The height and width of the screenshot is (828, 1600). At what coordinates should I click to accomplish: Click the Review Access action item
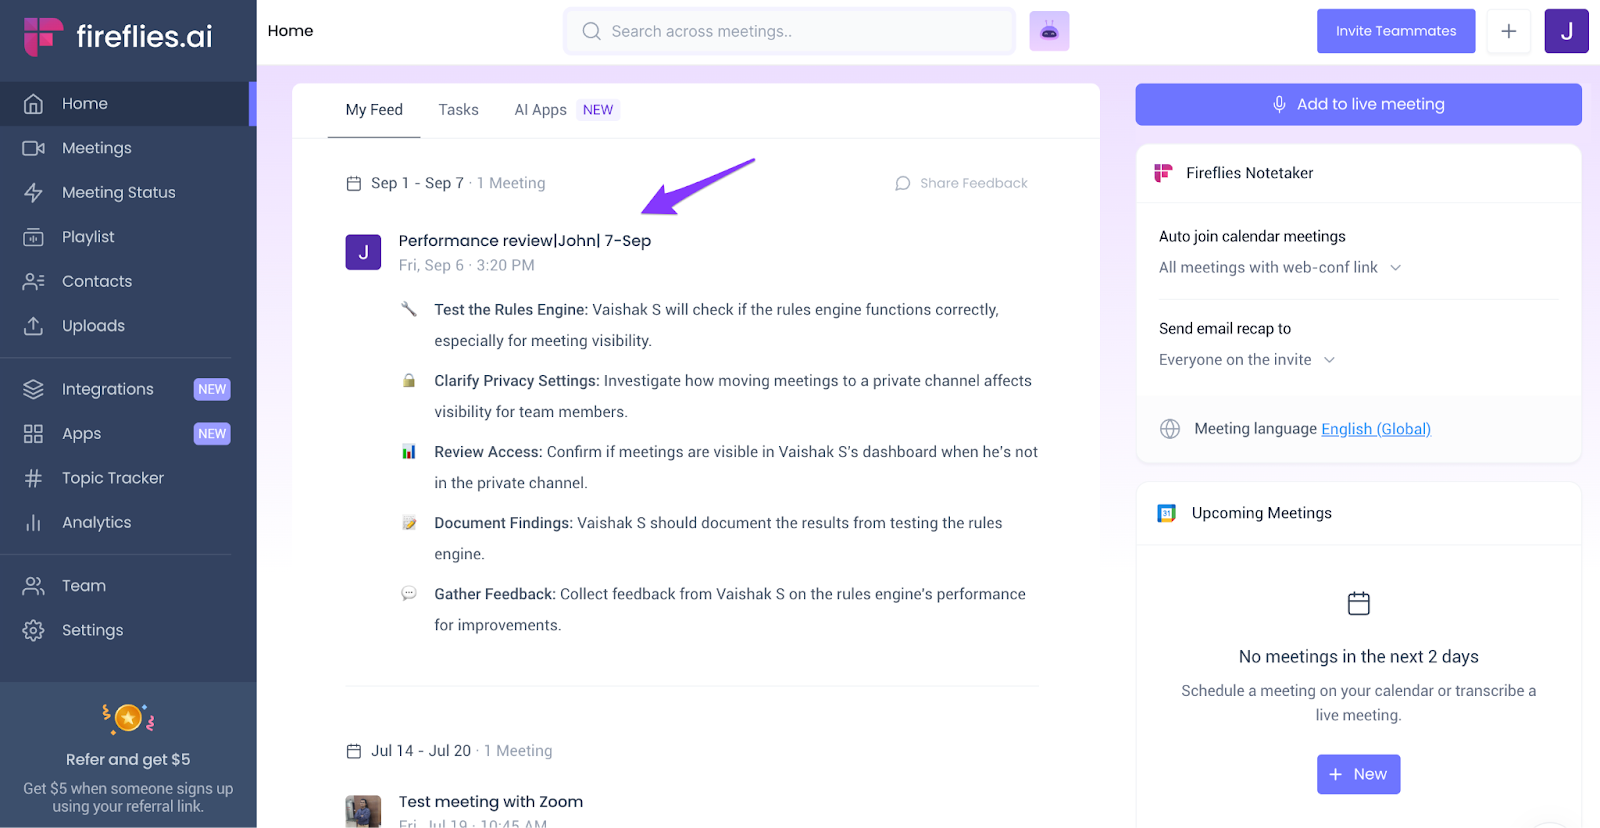click(736, 467)
